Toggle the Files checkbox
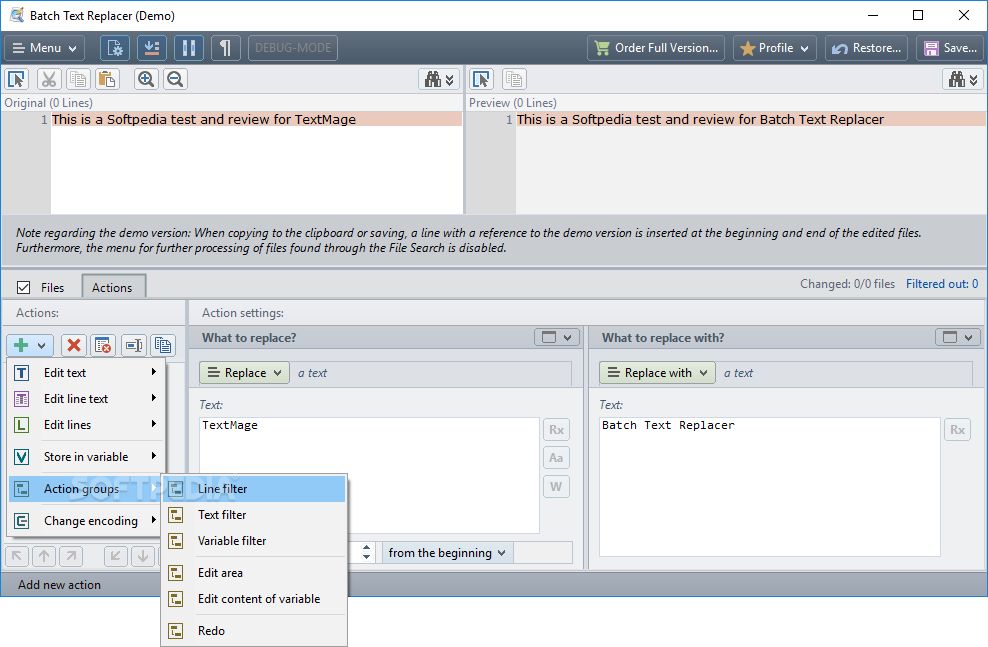Screen dimensions: 988x647 (x=23, y=287)
